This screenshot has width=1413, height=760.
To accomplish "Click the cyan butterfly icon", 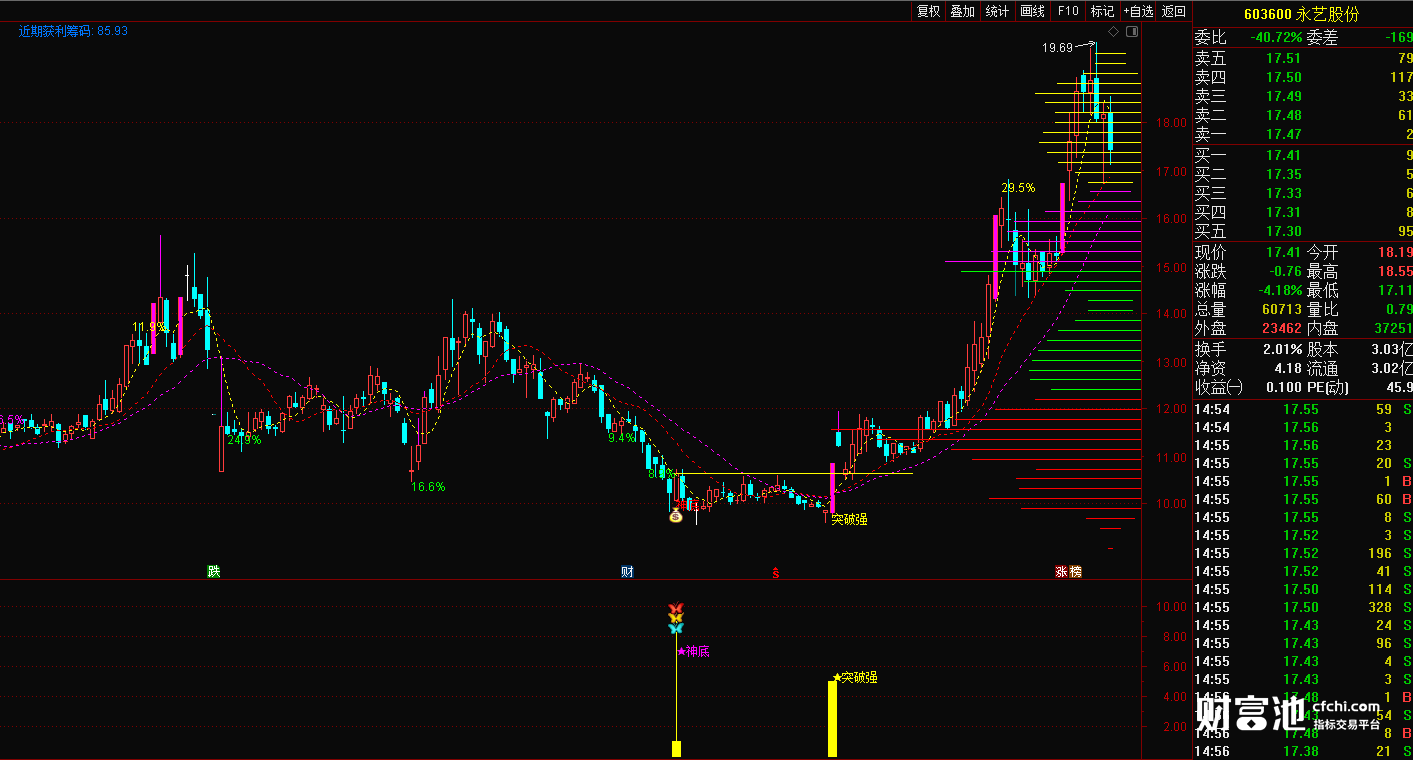I will tap(675, 628).
